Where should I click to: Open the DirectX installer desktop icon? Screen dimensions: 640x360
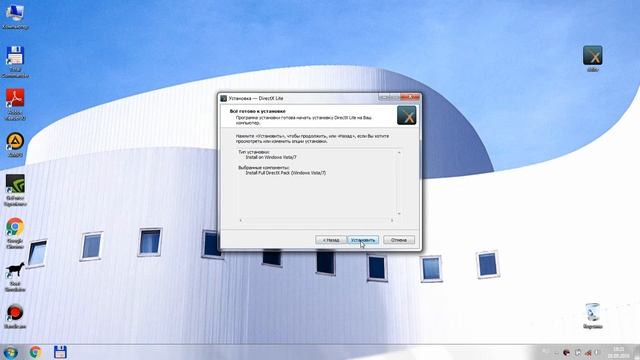pos(593,58)
